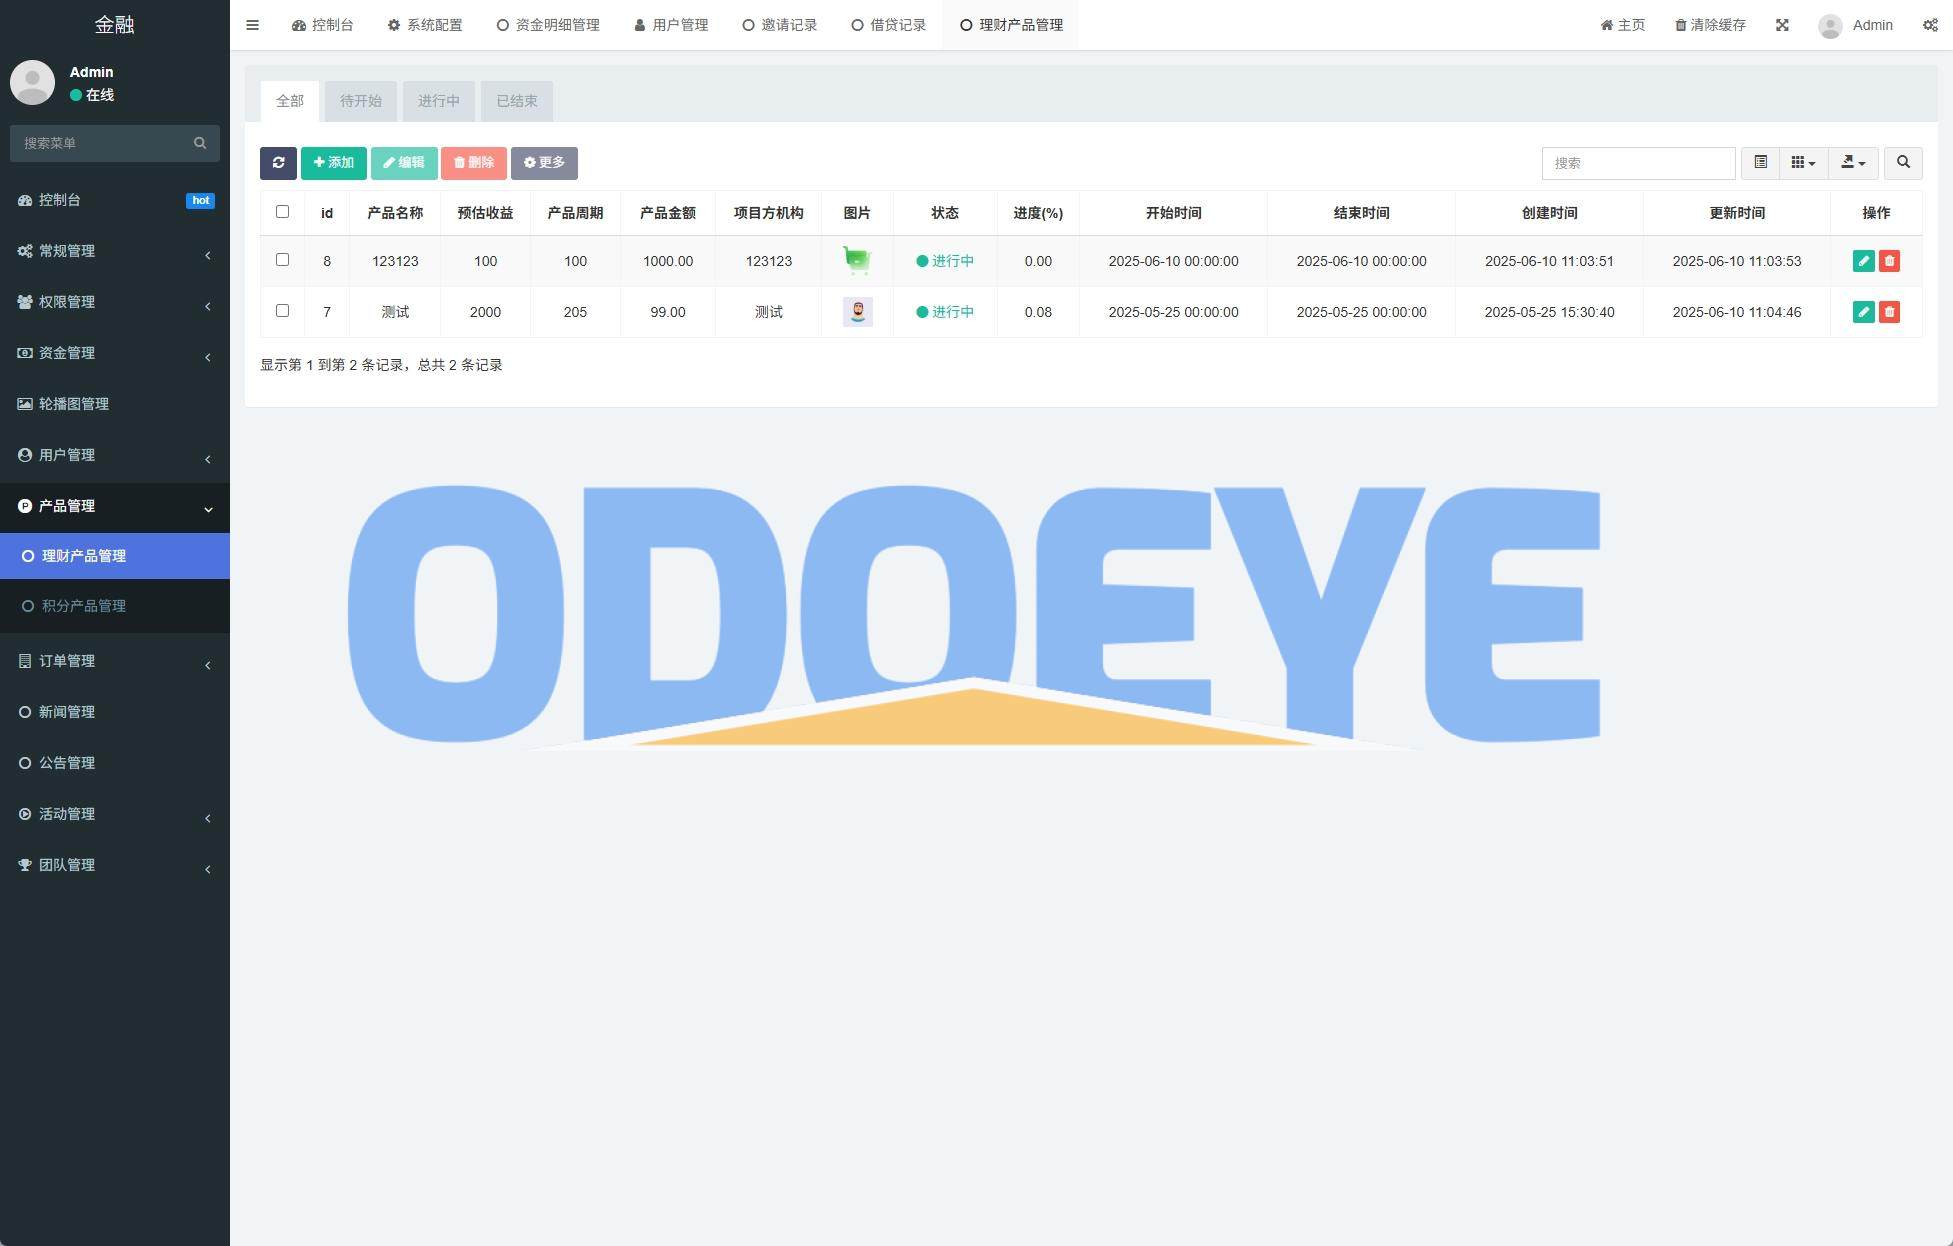Click the red delete icon for row 7

1889,312
